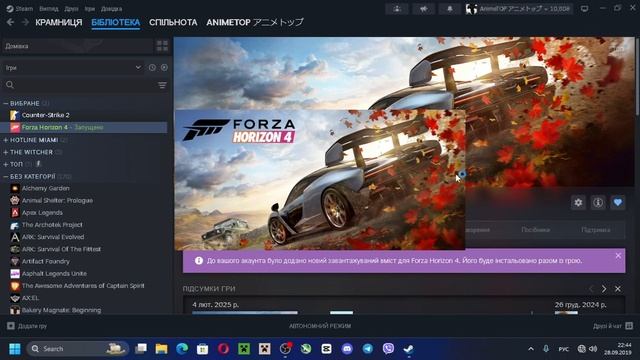Open the Посібники tab
Screen dimensions: 640x360
tap(536, 230)
